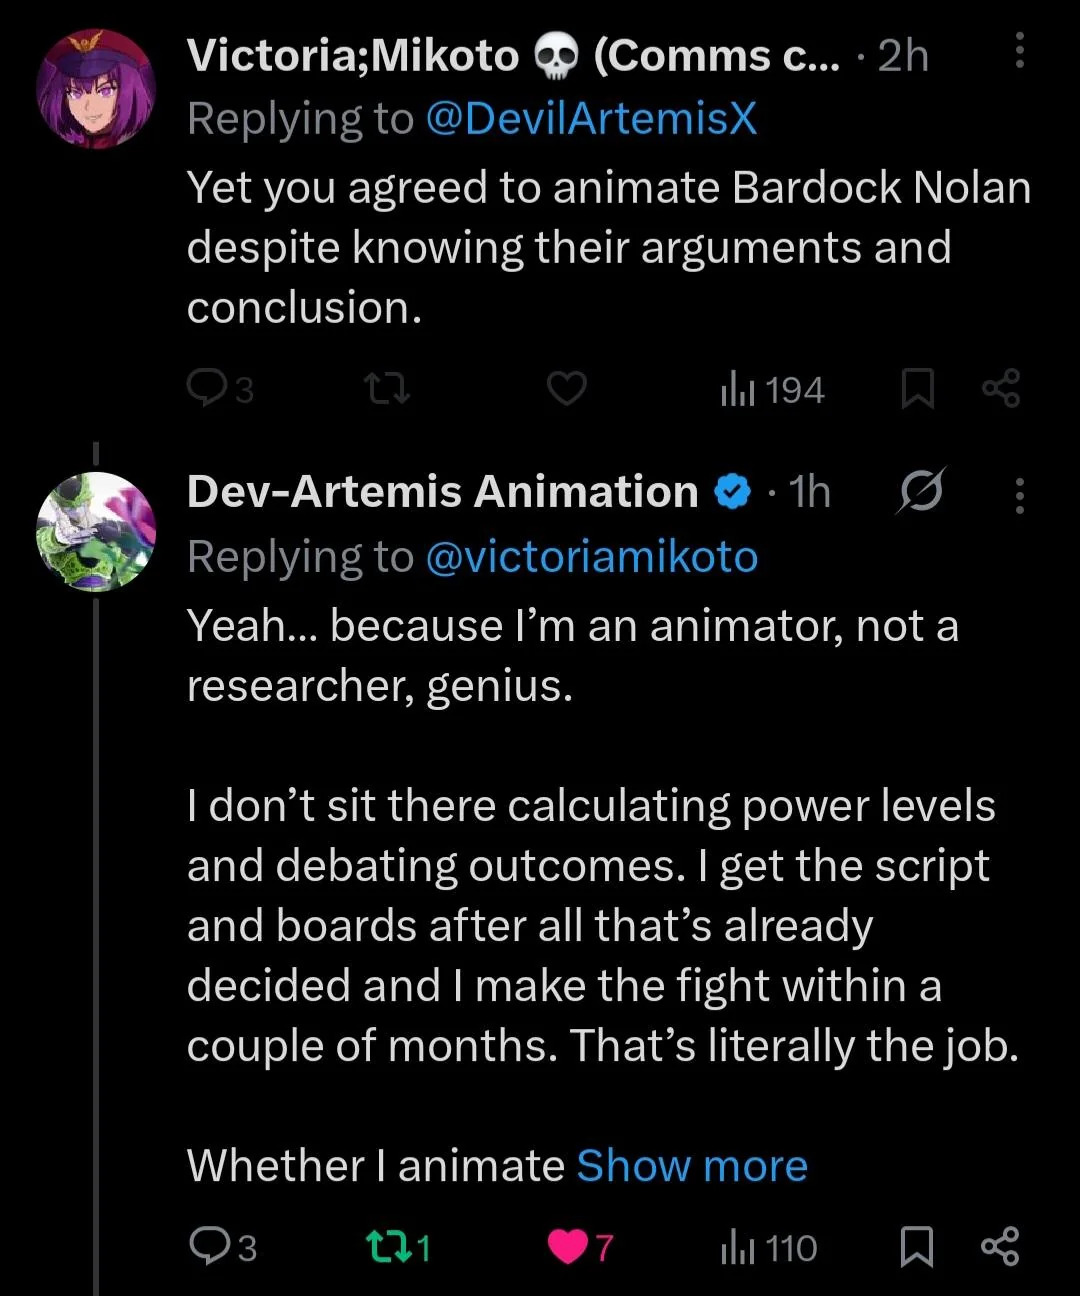
Task: Open more options for Dev-Artemis tweet
Action: point(1019,495)
